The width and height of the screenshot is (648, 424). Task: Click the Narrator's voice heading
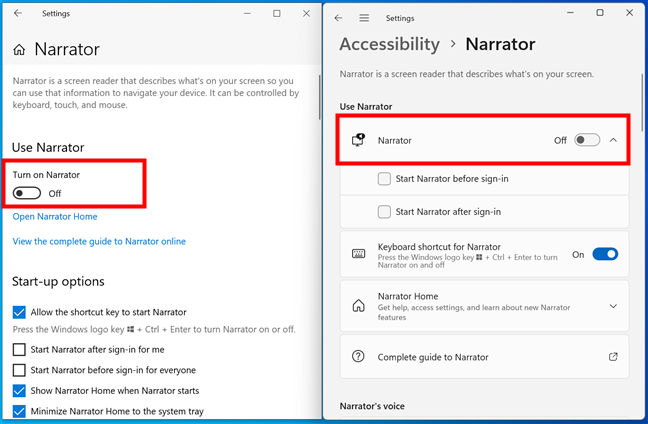[x=372, y=406]
